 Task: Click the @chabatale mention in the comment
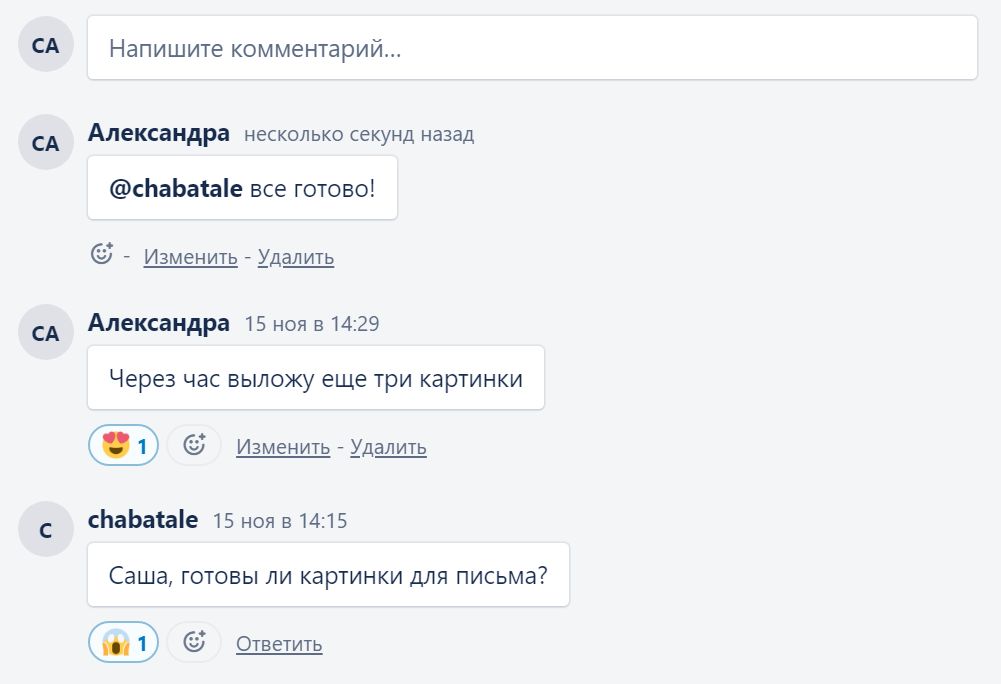pos(176,187)
